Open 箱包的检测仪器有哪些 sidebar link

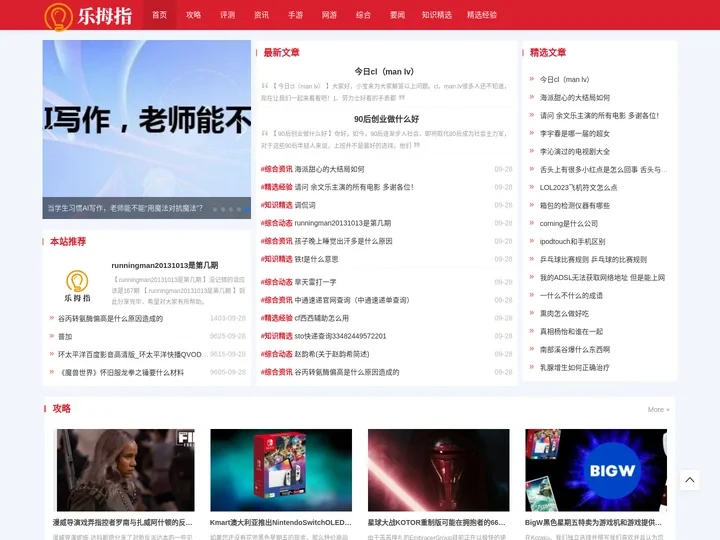[x=574, y=205]
